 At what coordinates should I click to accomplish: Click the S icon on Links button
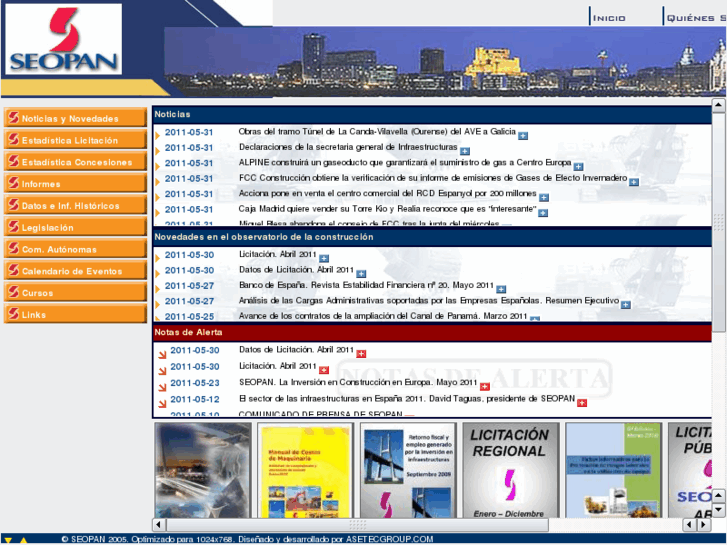click(13, 314)
